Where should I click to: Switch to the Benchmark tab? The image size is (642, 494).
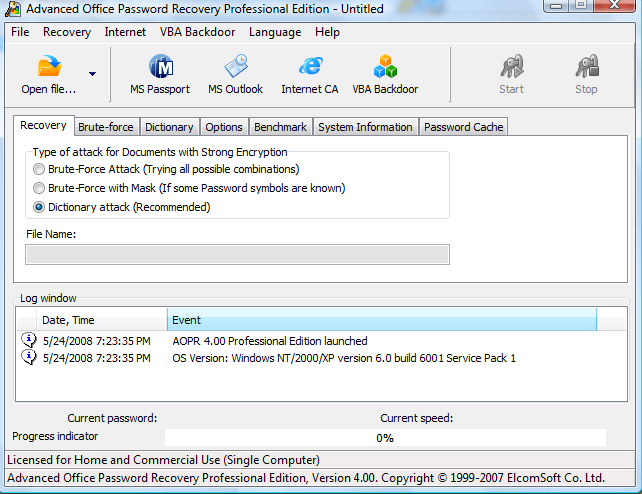(x=280, y=127)
